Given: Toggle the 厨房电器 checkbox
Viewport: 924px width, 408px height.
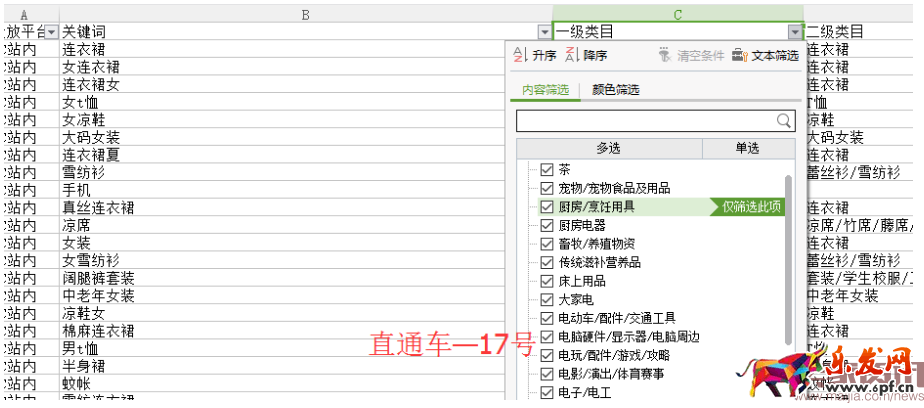Looking at the screenshot, I should tap(546, 225).
